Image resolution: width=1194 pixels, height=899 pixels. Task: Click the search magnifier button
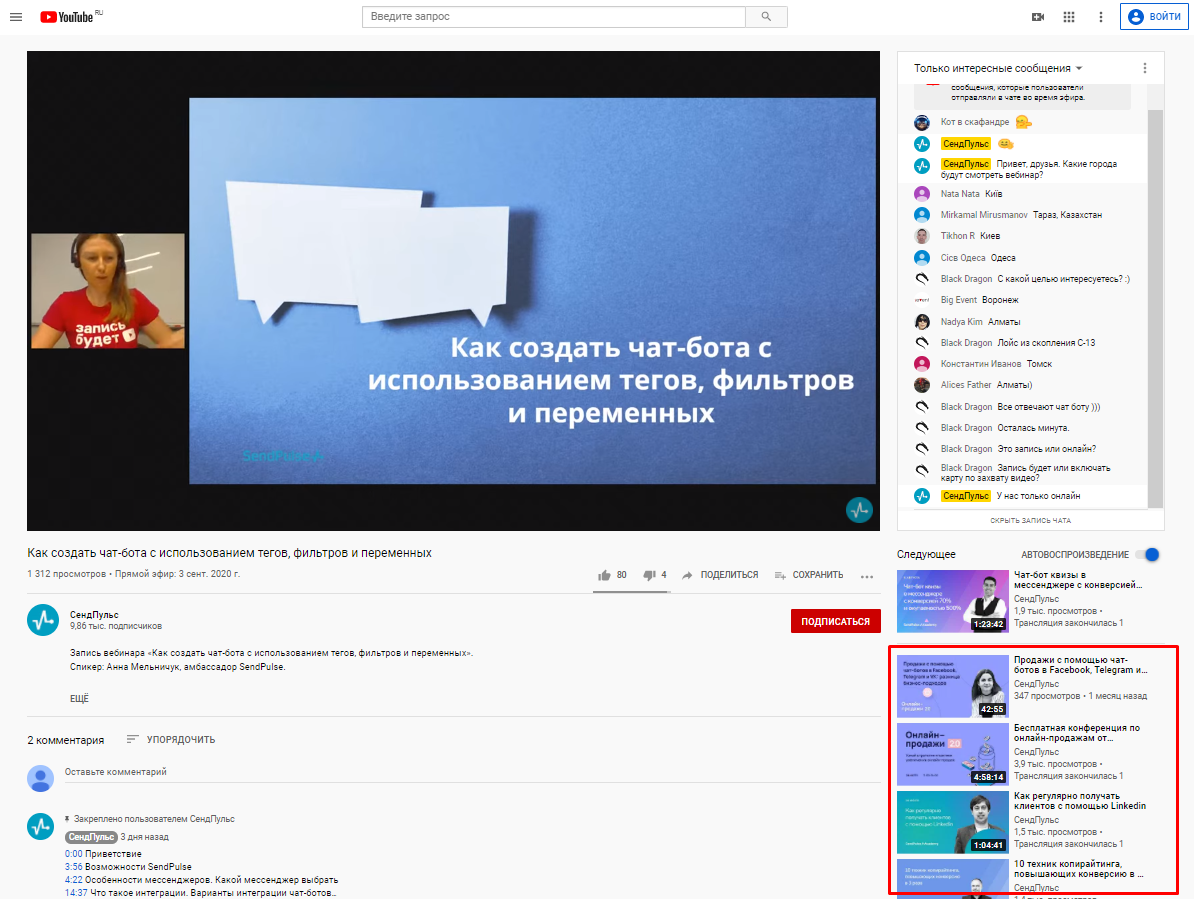[x=766, y=17]
